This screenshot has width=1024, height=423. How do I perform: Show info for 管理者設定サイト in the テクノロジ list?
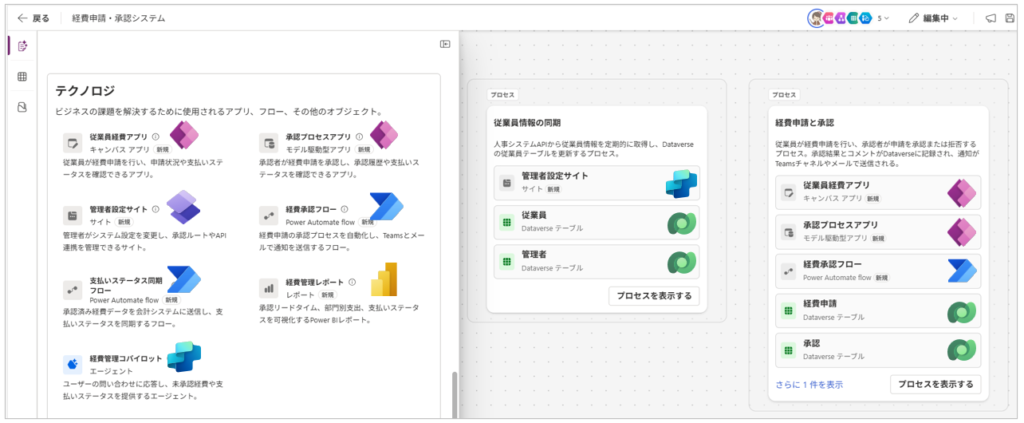pyautogui.click(x=155, y=210)
